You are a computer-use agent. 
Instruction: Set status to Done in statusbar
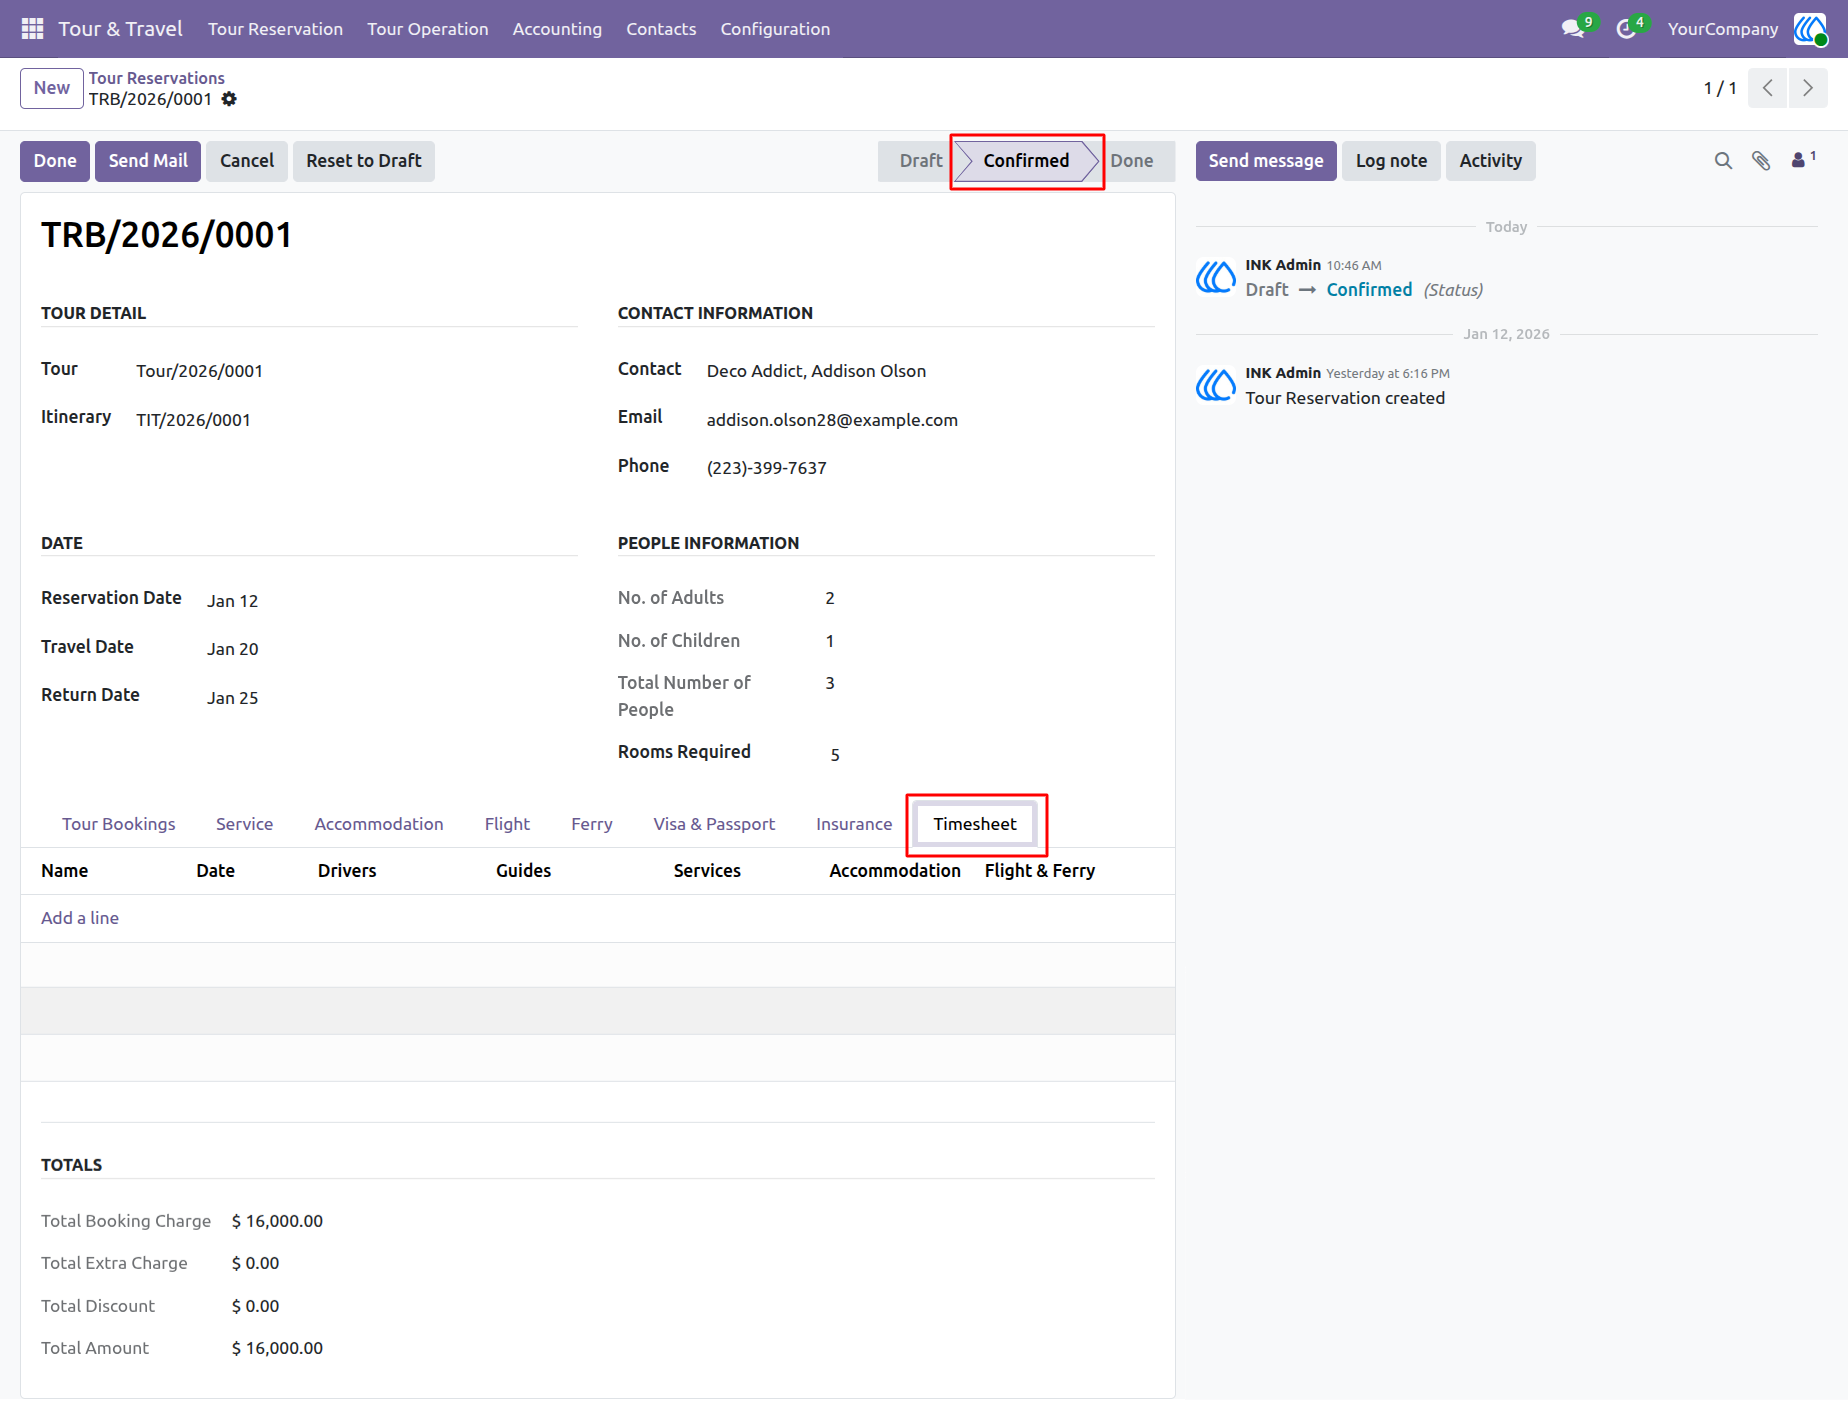point(1131,161)
